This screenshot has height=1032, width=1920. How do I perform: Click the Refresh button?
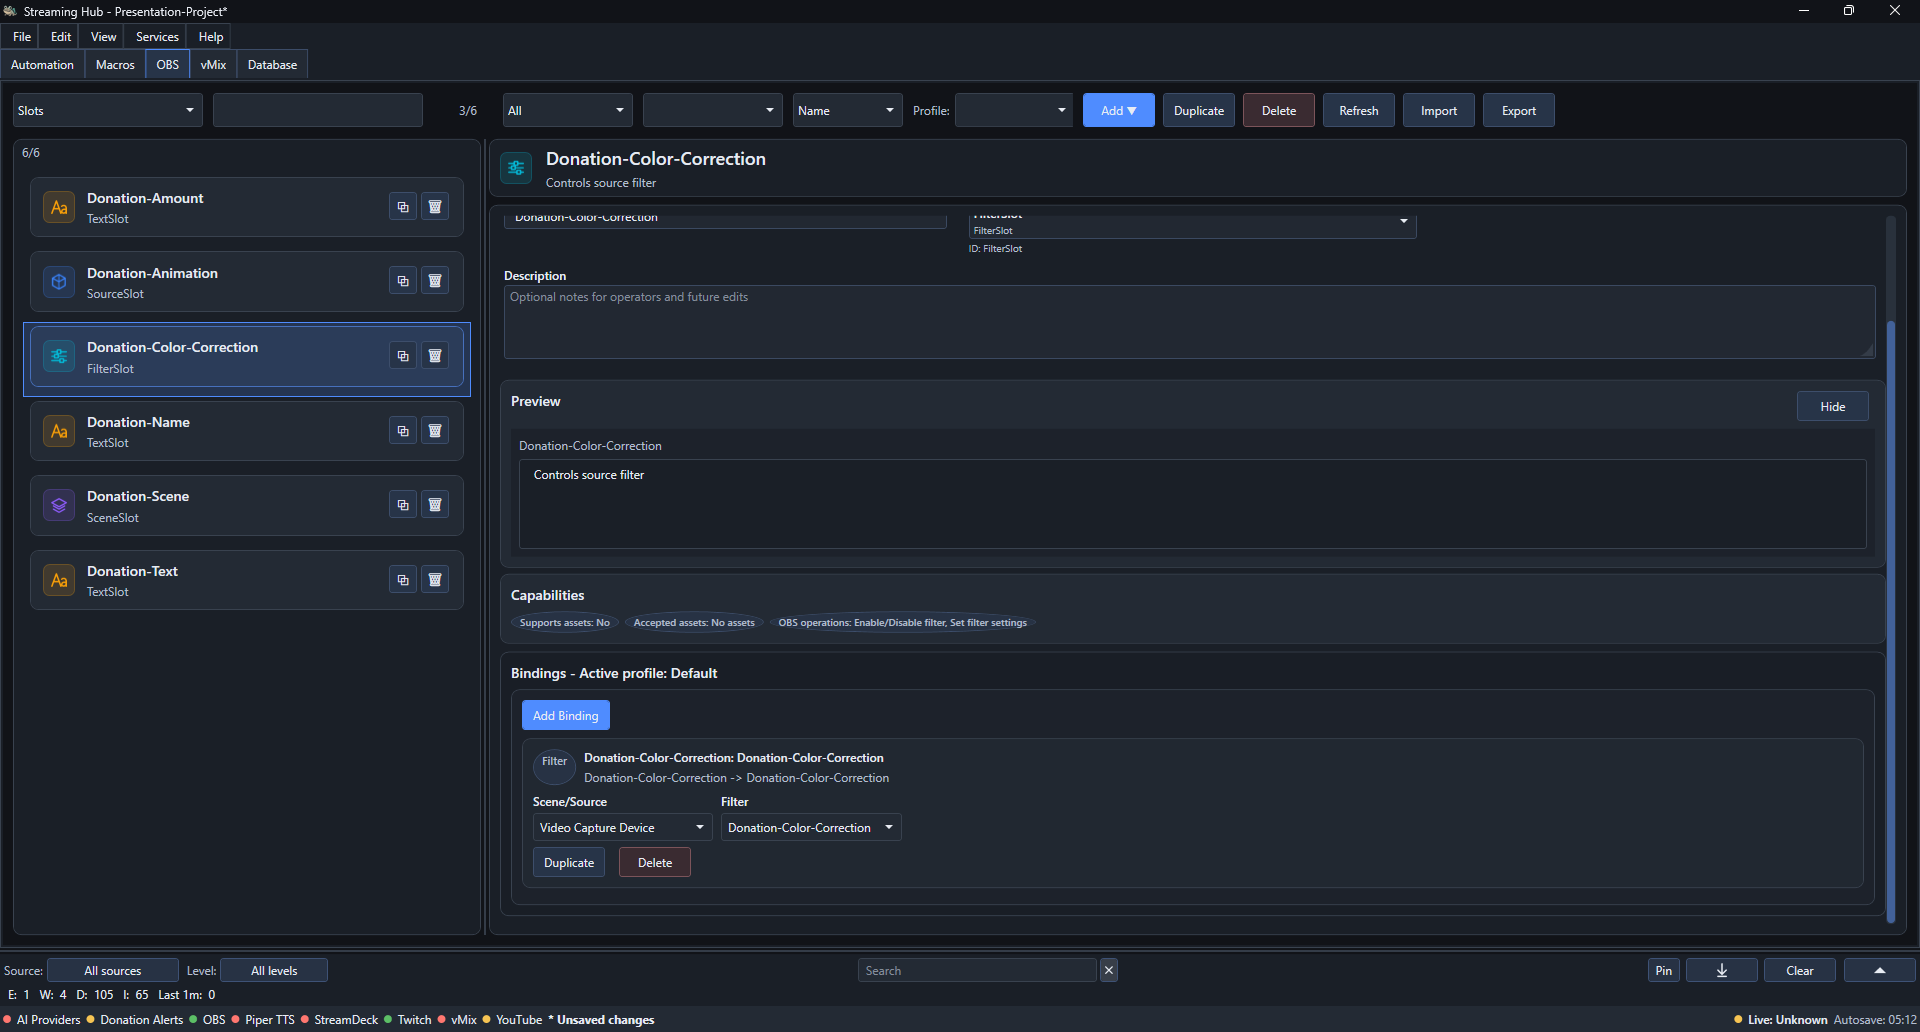1359,110
